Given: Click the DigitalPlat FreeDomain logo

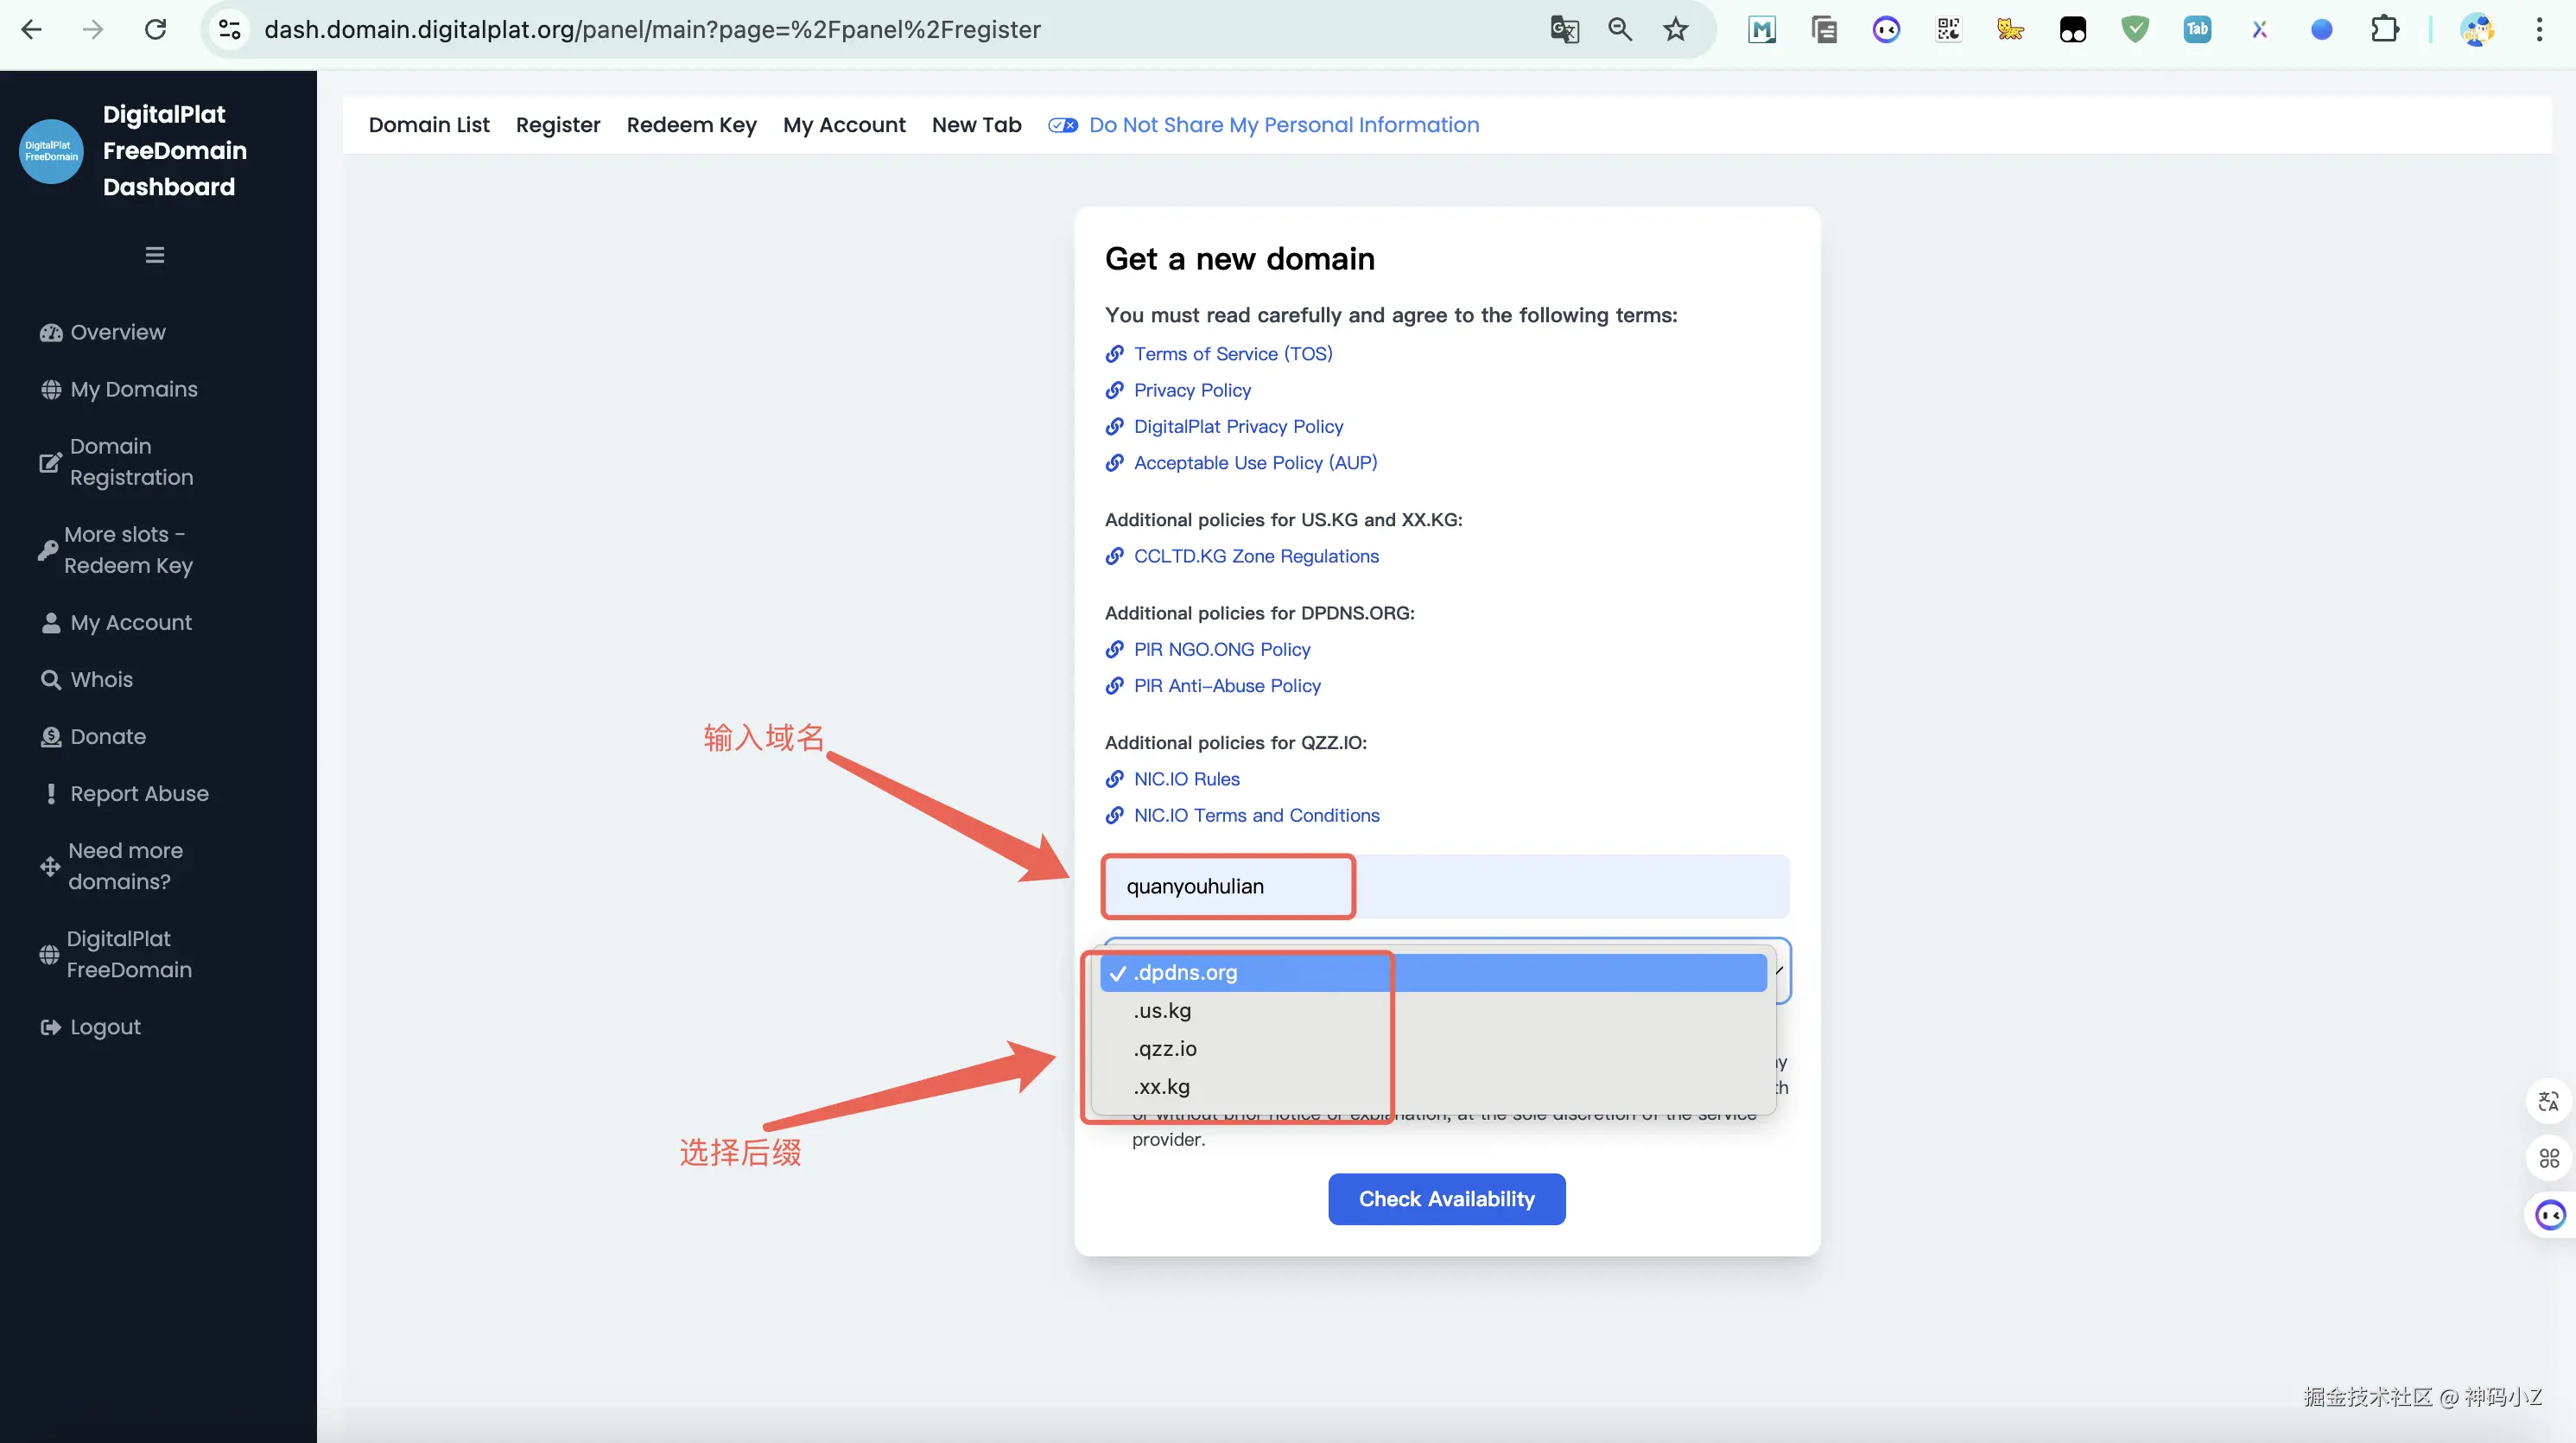Looking at the screenshot, I should coord(51,151).
